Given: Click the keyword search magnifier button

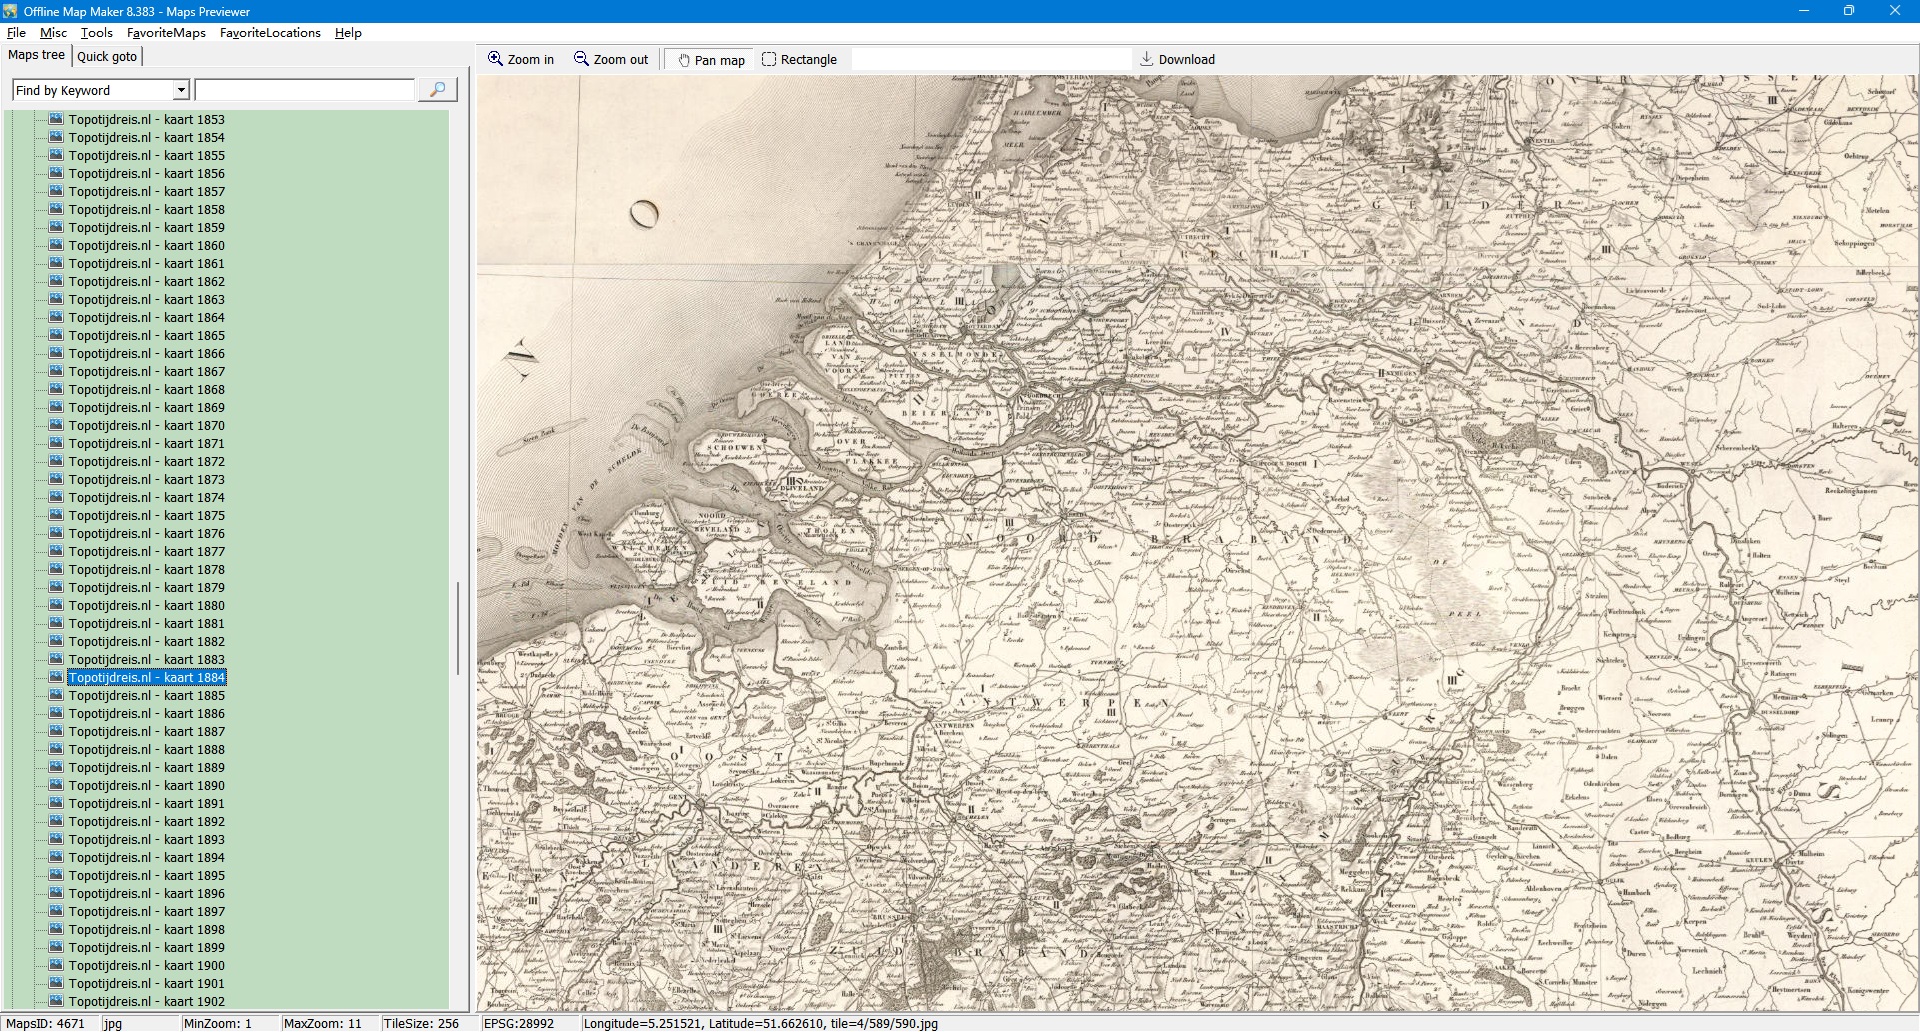Looking at the screenshot, I should (437, 90).
